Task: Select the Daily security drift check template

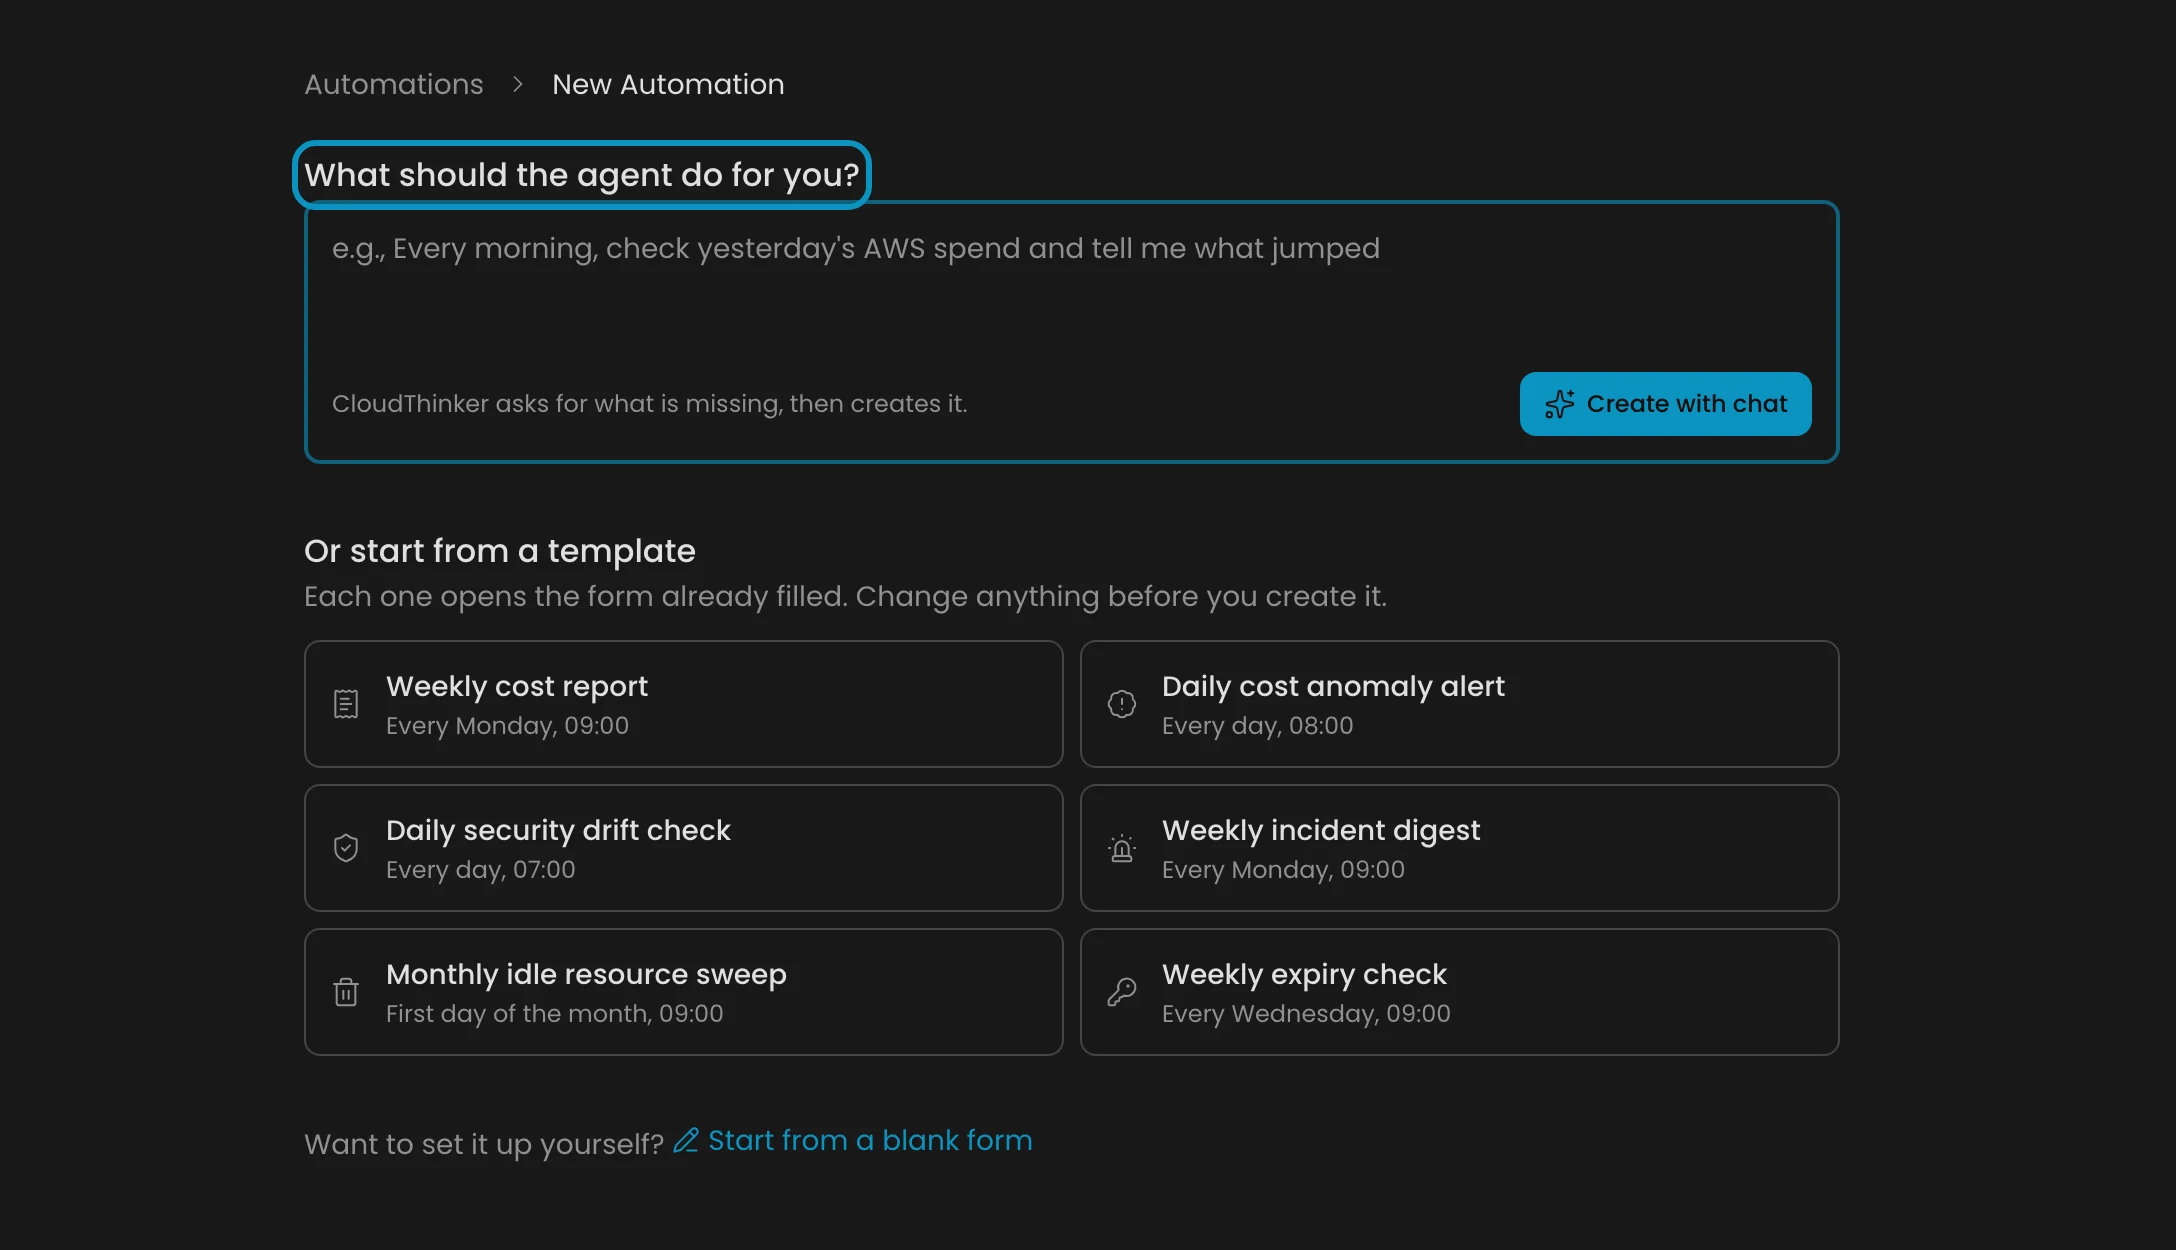Action: [x=684, y=848]
